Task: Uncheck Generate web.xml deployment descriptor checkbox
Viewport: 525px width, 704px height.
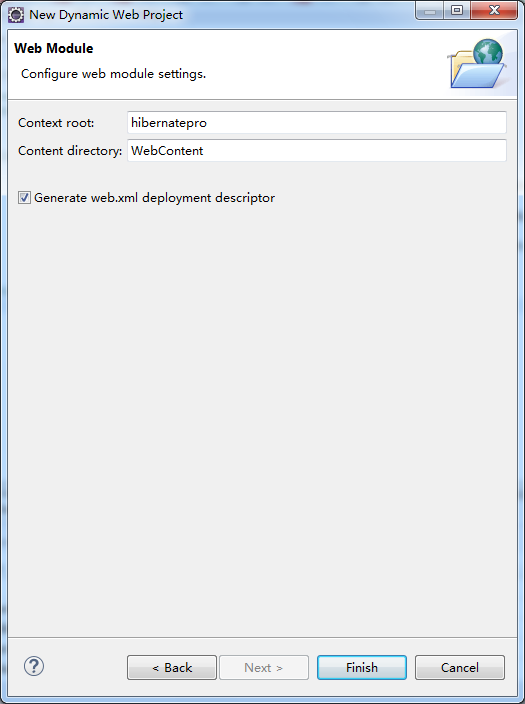Action: pos(24,198)
